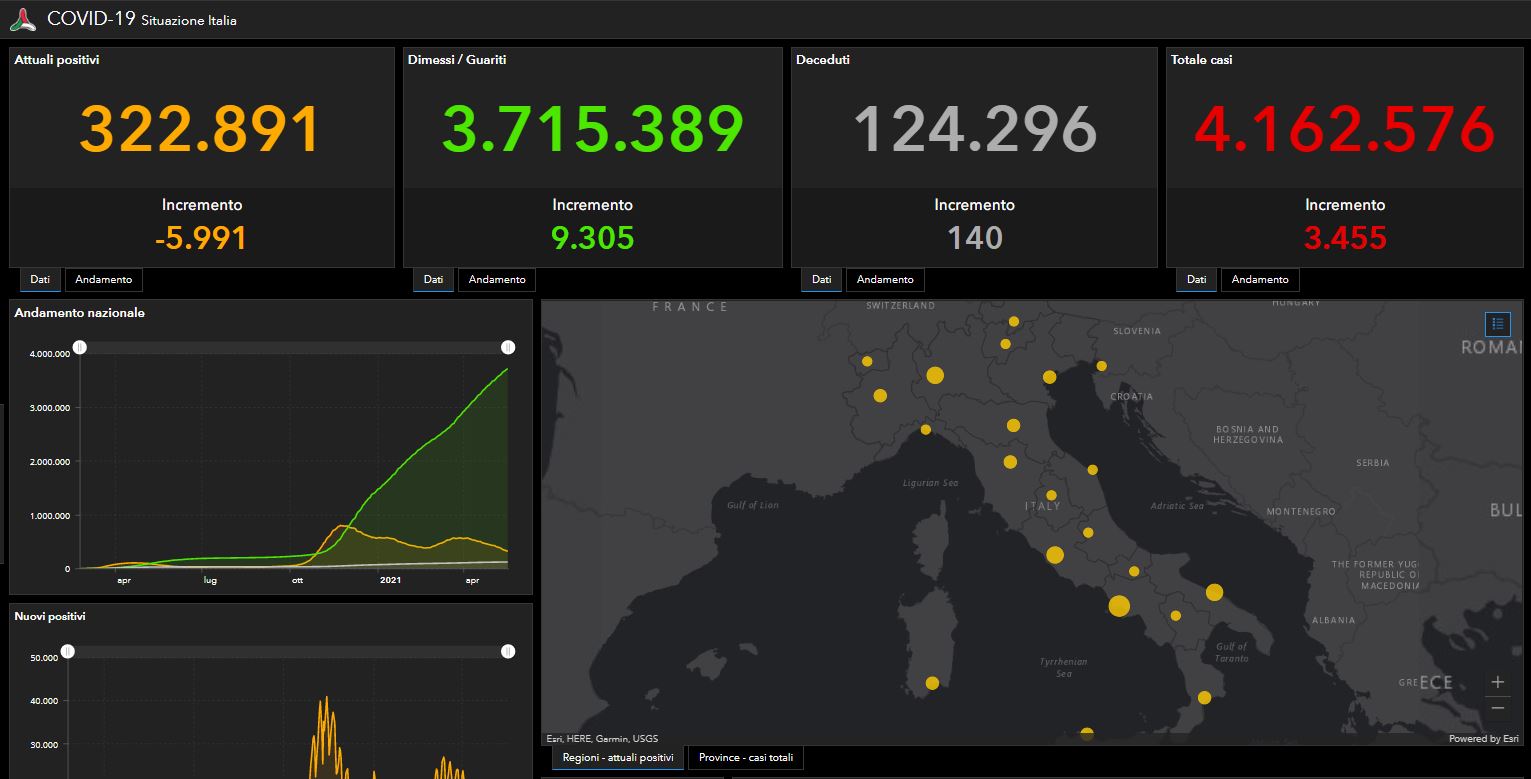This screenshot has width=1531, height=779.
Task: Click the 9.305 increment value
Action: tap(593, 238)
